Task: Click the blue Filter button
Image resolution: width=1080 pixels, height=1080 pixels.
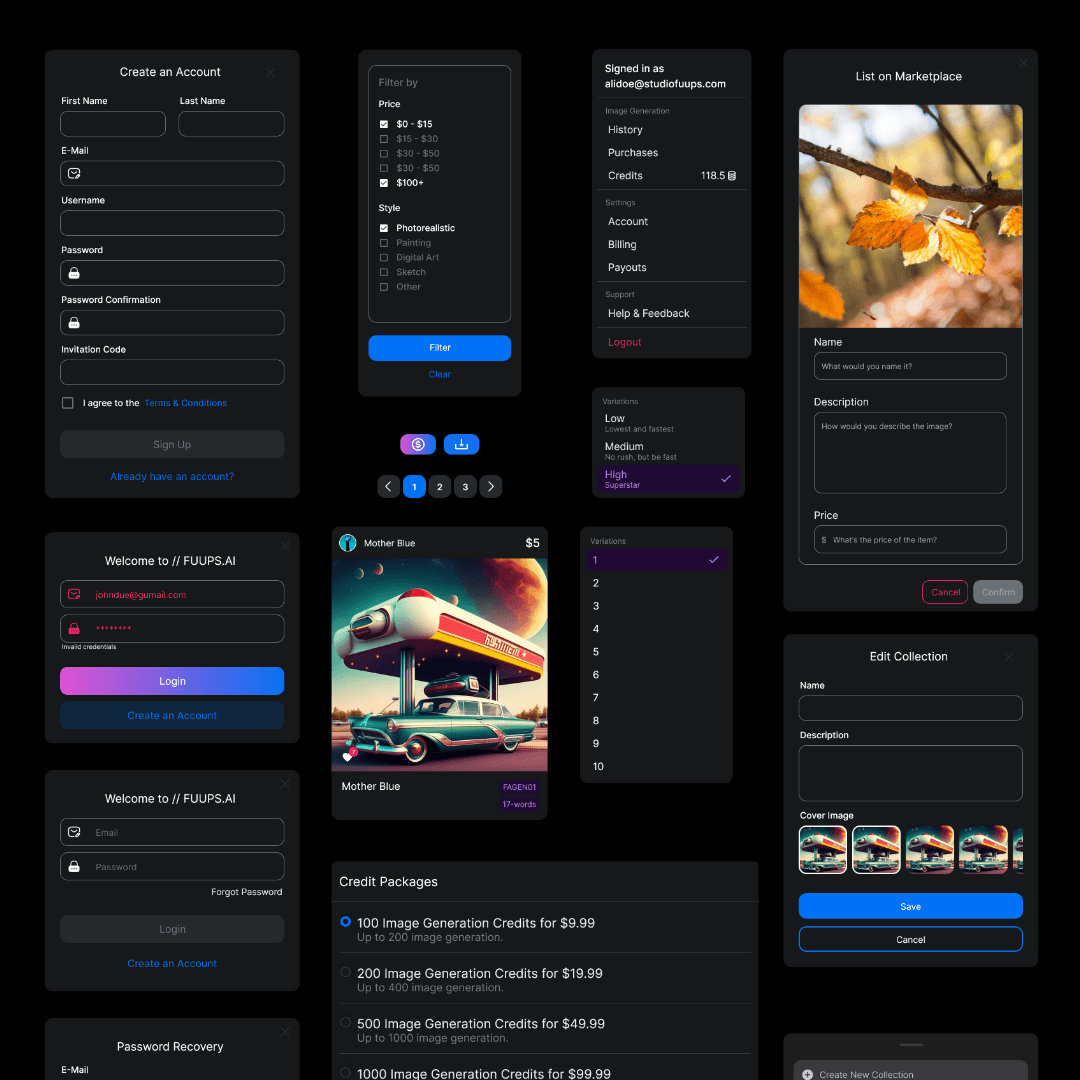Action: click(x=440, y=348)
